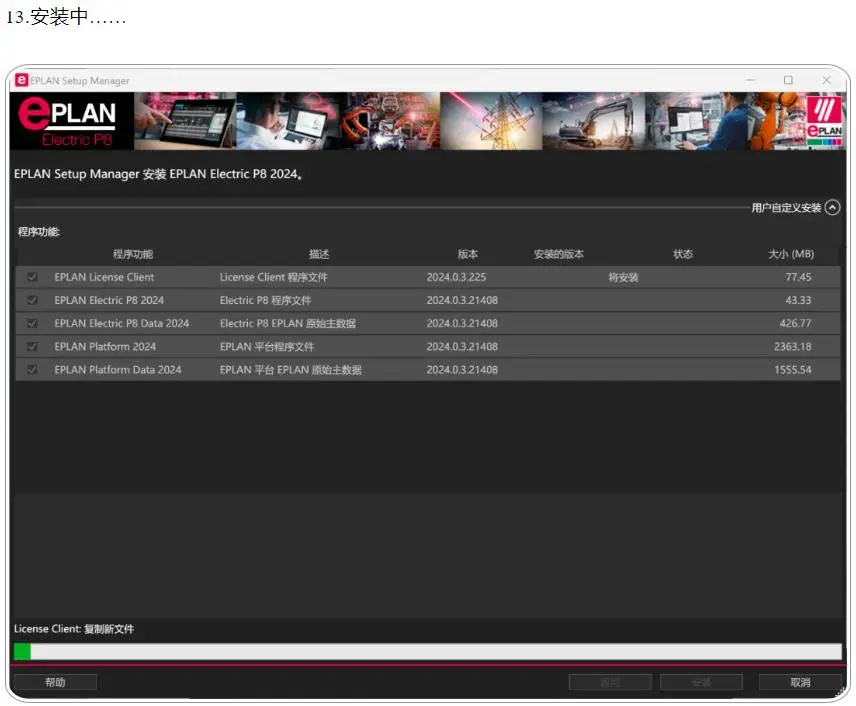The height and width of the screenshot is (706, 856).
Task: Click the excavator banner photo
Action: 593,121
